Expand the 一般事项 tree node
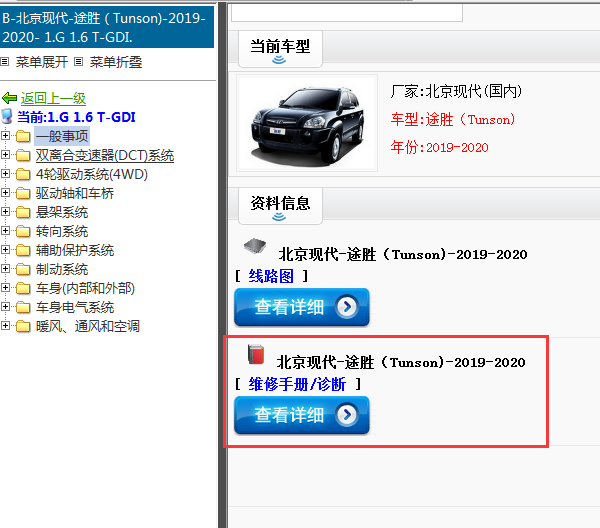 pos(5,135)
